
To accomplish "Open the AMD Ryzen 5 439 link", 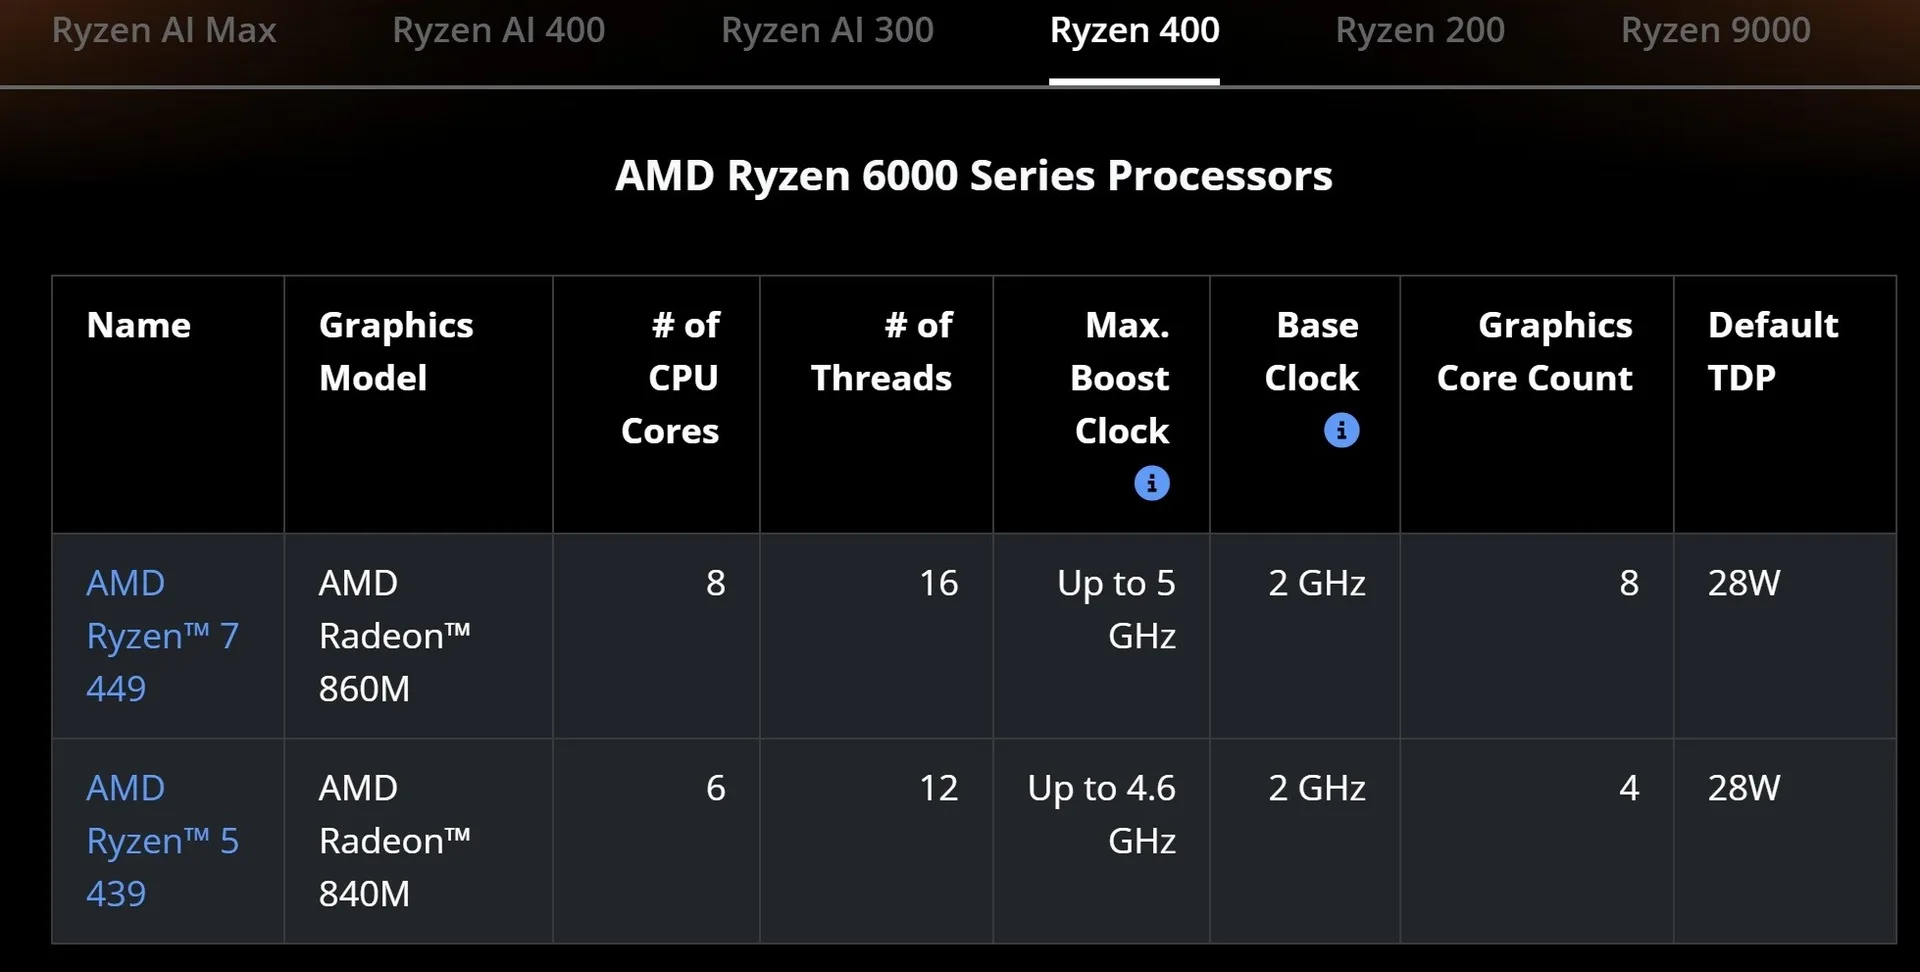I will 162,841.
